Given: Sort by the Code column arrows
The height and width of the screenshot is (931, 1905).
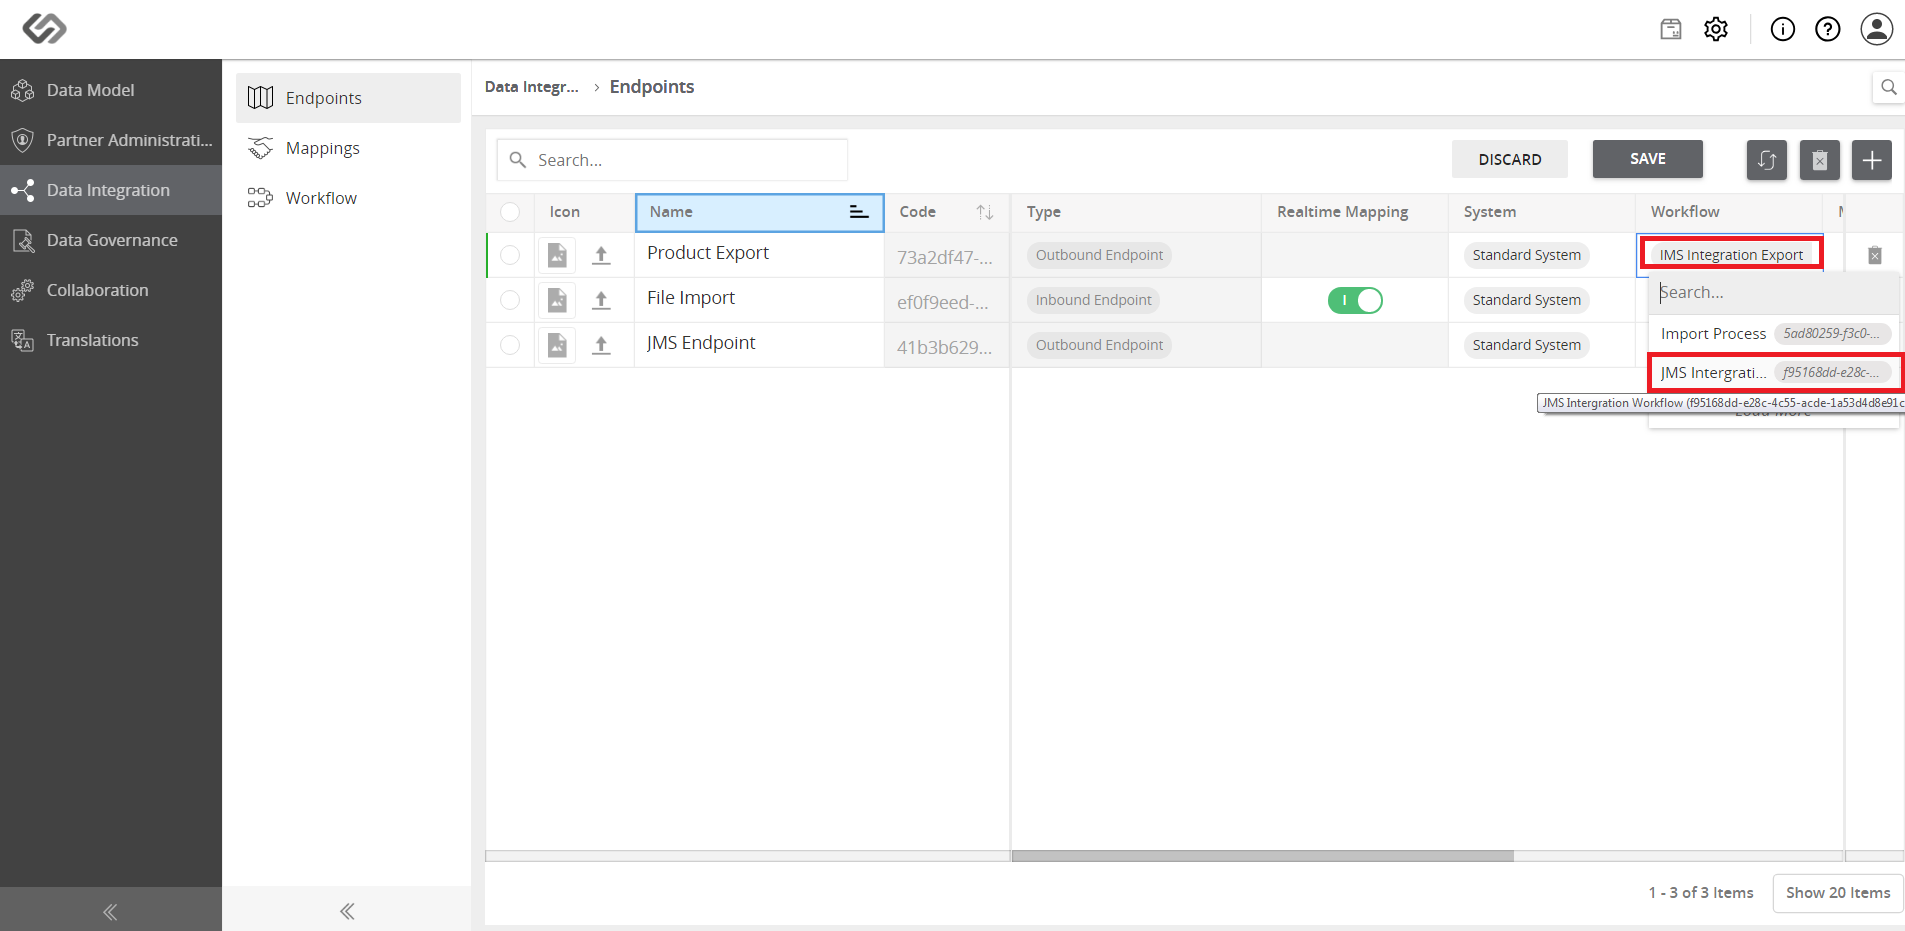Looking at the screenshot, I should pos(985,212).
